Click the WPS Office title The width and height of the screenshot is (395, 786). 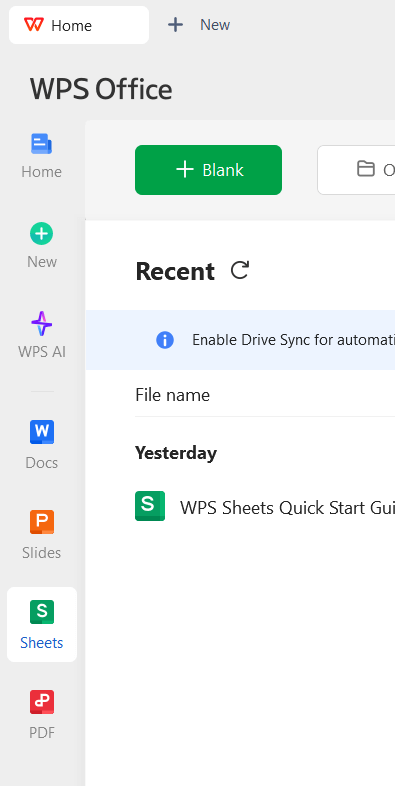[101, 89]
